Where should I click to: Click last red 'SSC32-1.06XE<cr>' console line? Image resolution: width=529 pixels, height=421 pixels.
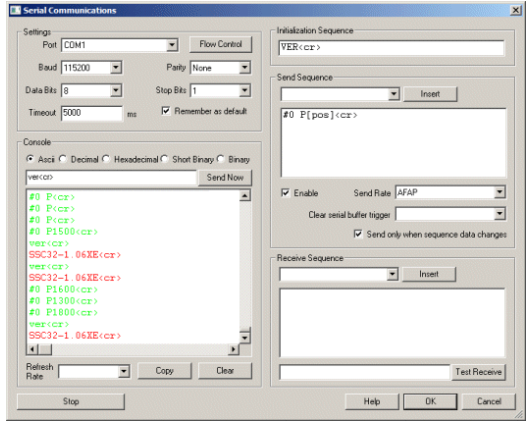[x=75, y=336]
